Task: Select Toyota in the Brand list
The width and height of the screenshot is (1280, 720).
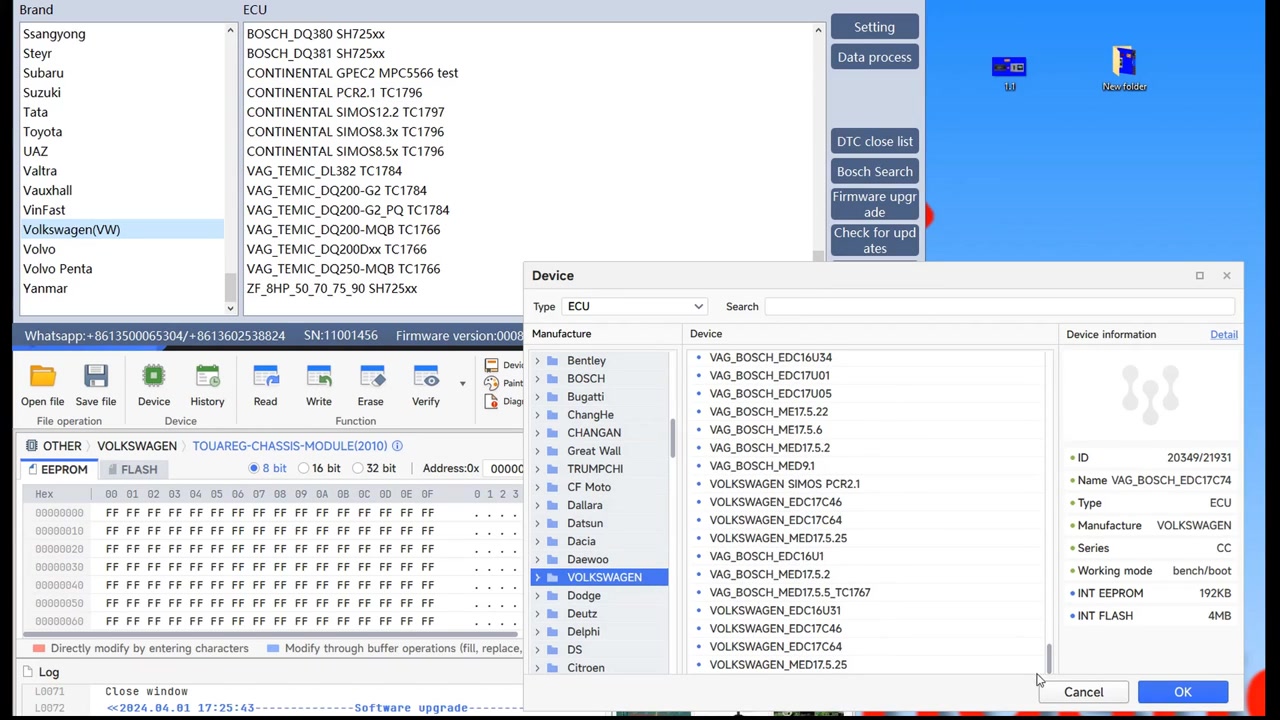Action: tap(123, 132)
